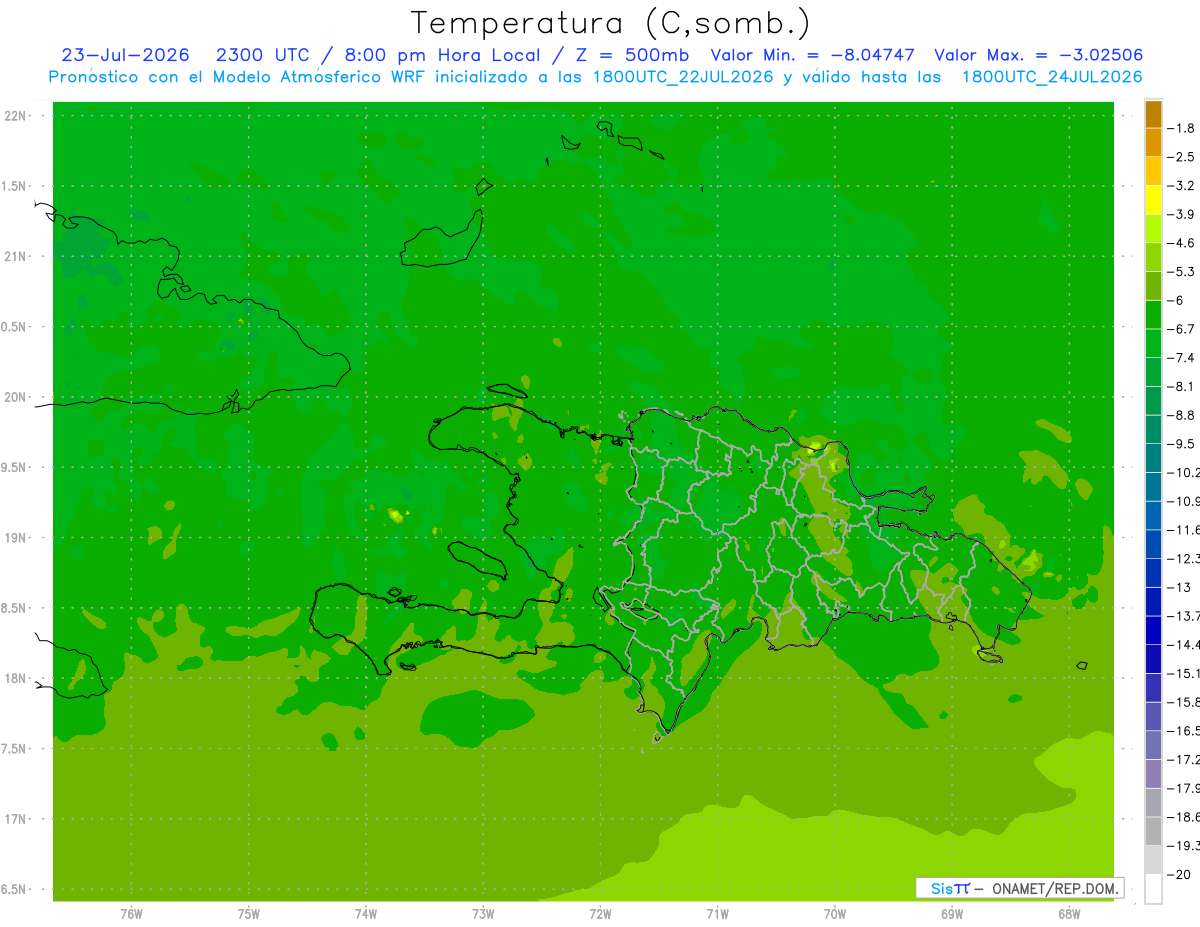Select the date text "23-Jul-2026"

click(125, 55)
